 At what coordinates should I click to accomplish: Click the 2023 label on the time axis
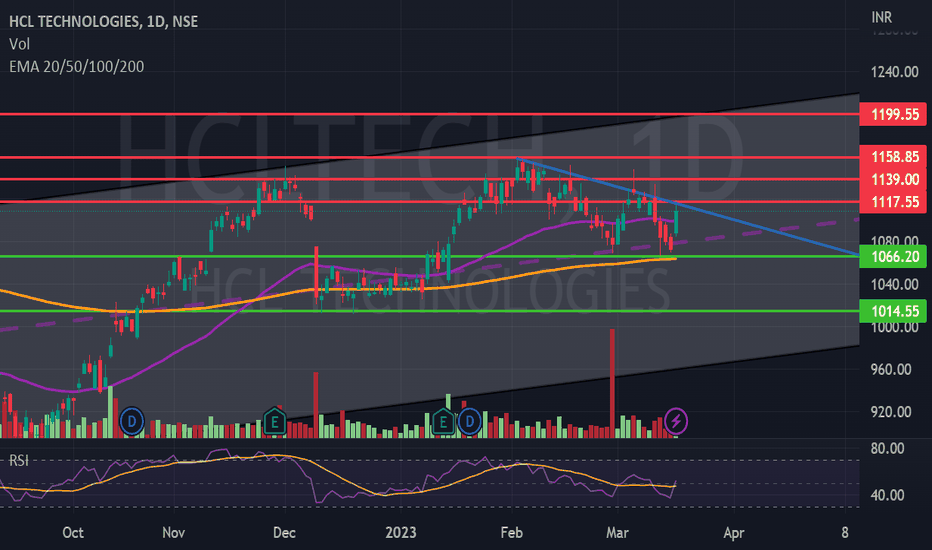click(x=401, y=533)
